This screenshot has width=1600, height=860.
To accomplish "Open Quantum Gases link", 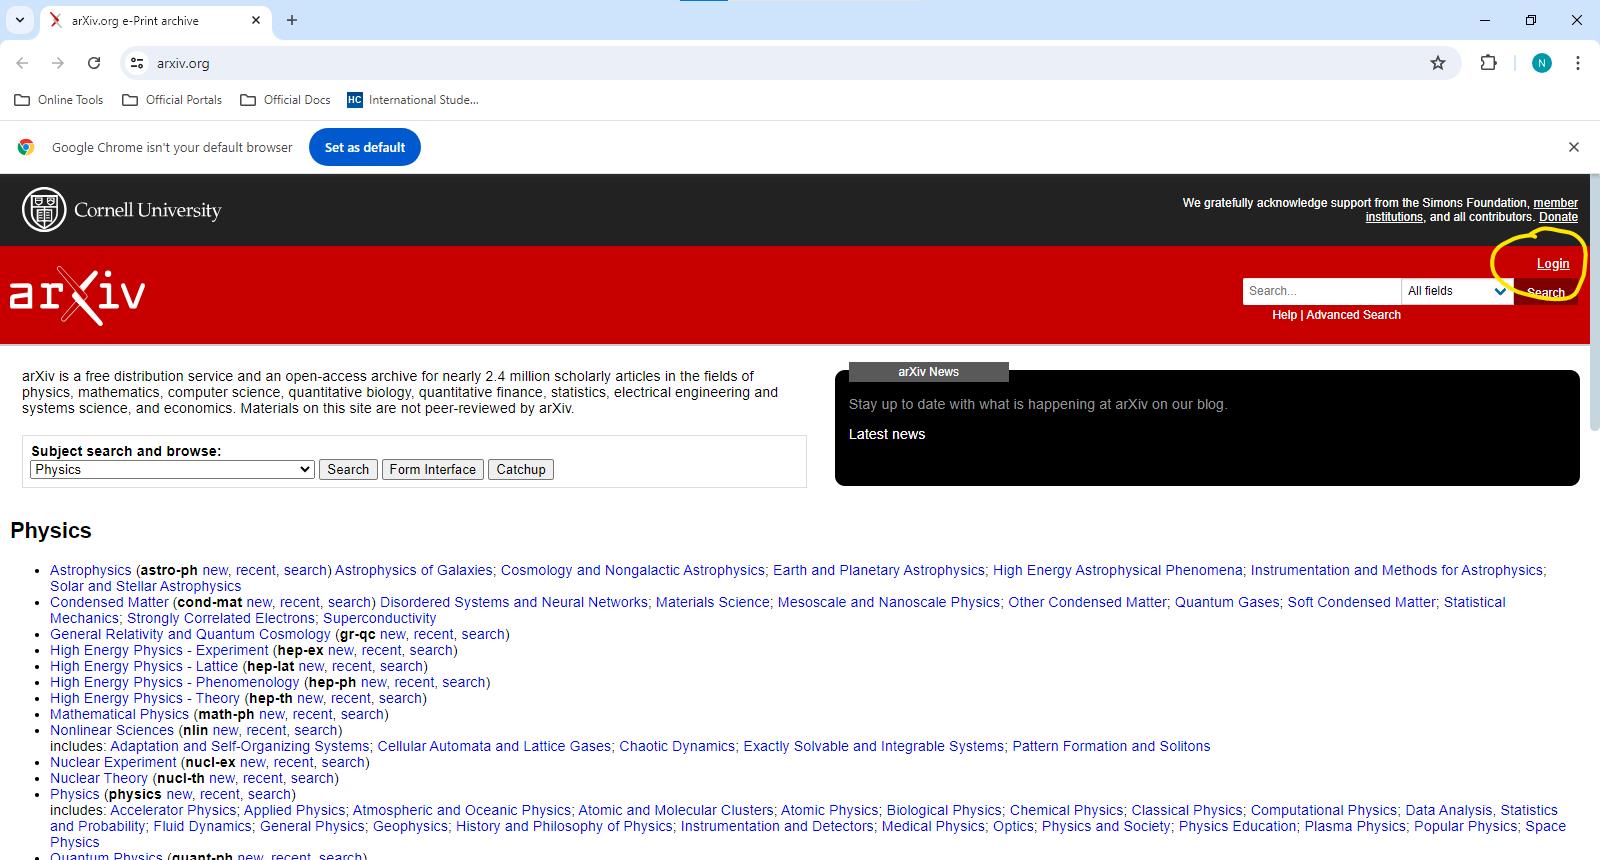I will [1227, 602].
